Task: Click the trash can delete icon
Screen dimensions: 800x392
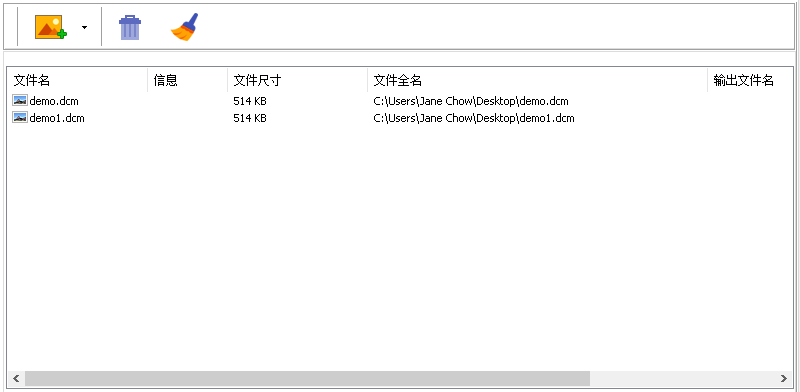Action: click(130, 27)
